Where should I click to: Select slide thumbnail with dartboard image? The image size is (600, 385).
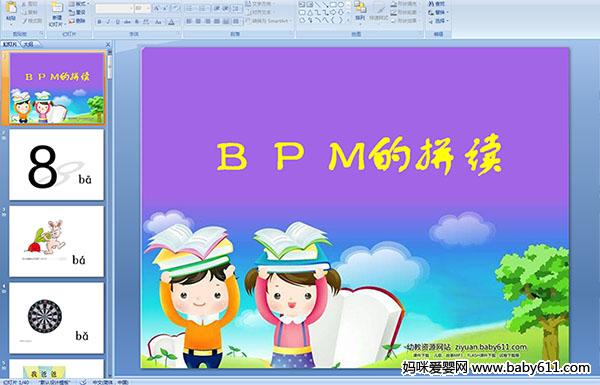[57, 318]
